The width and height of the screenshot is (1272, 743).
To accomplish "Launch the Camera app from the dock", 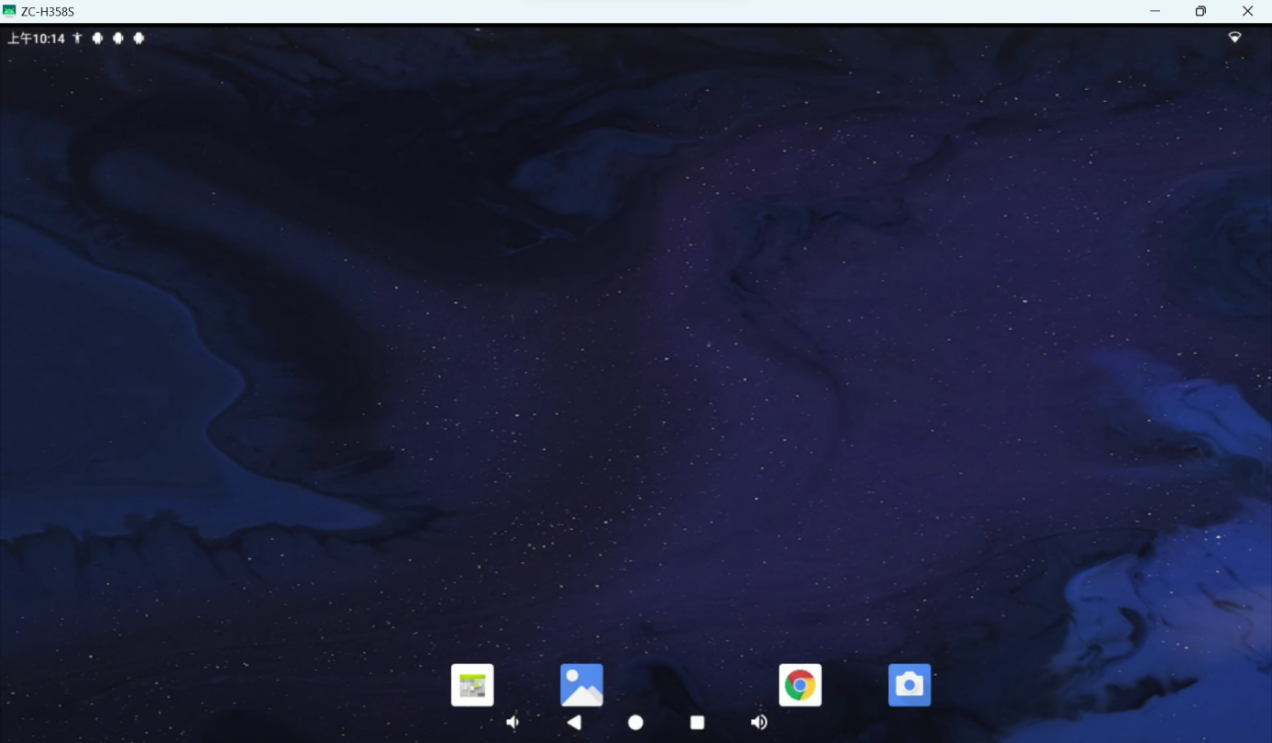I will tap(909, 685).
